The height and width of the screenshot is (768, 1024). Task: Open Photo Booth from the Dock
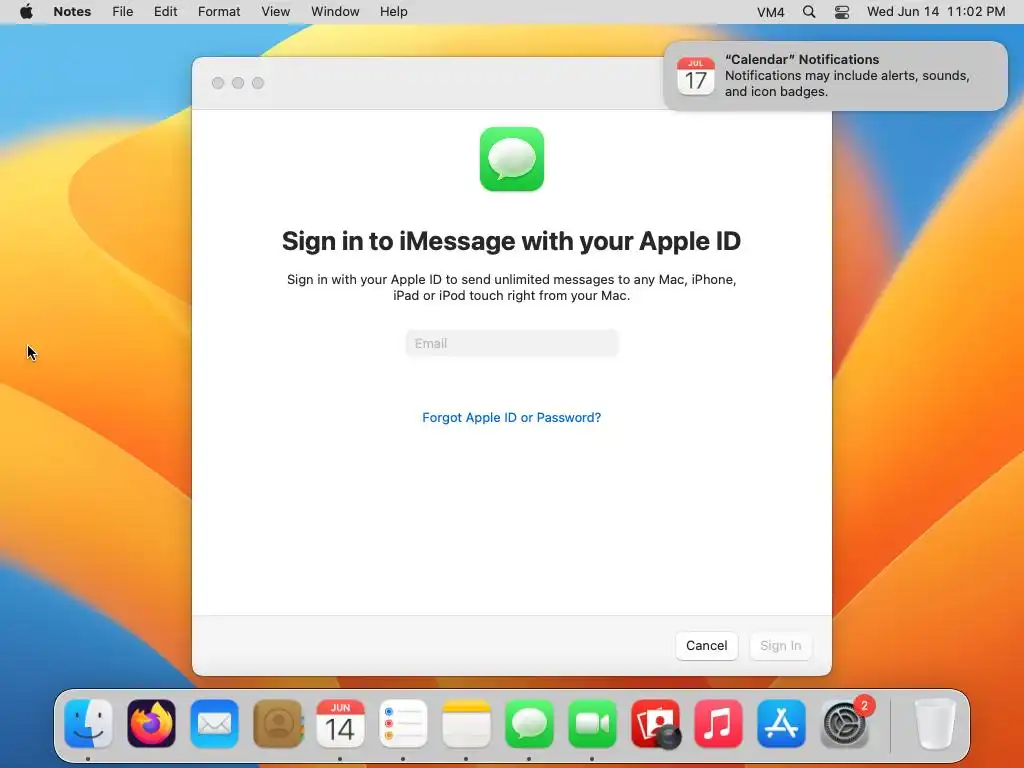tap(655, 724)
